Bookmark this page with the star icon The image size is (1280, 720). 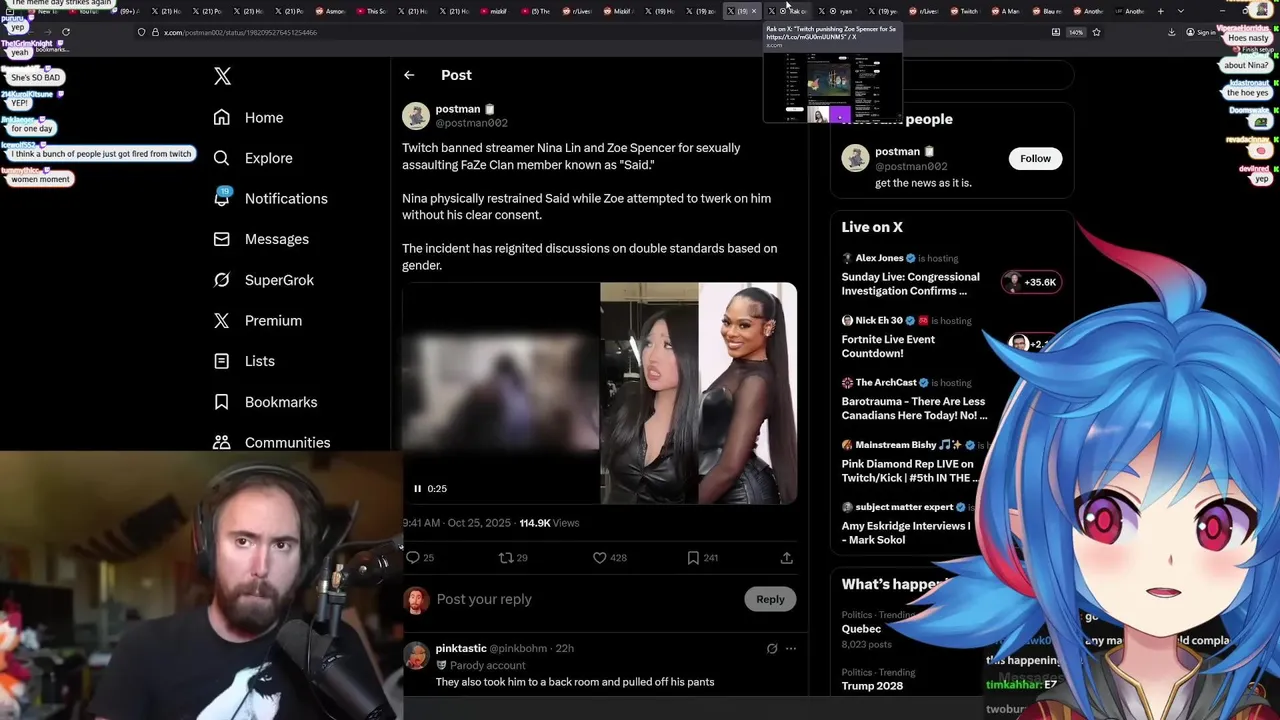click(x=1096, y=32)
